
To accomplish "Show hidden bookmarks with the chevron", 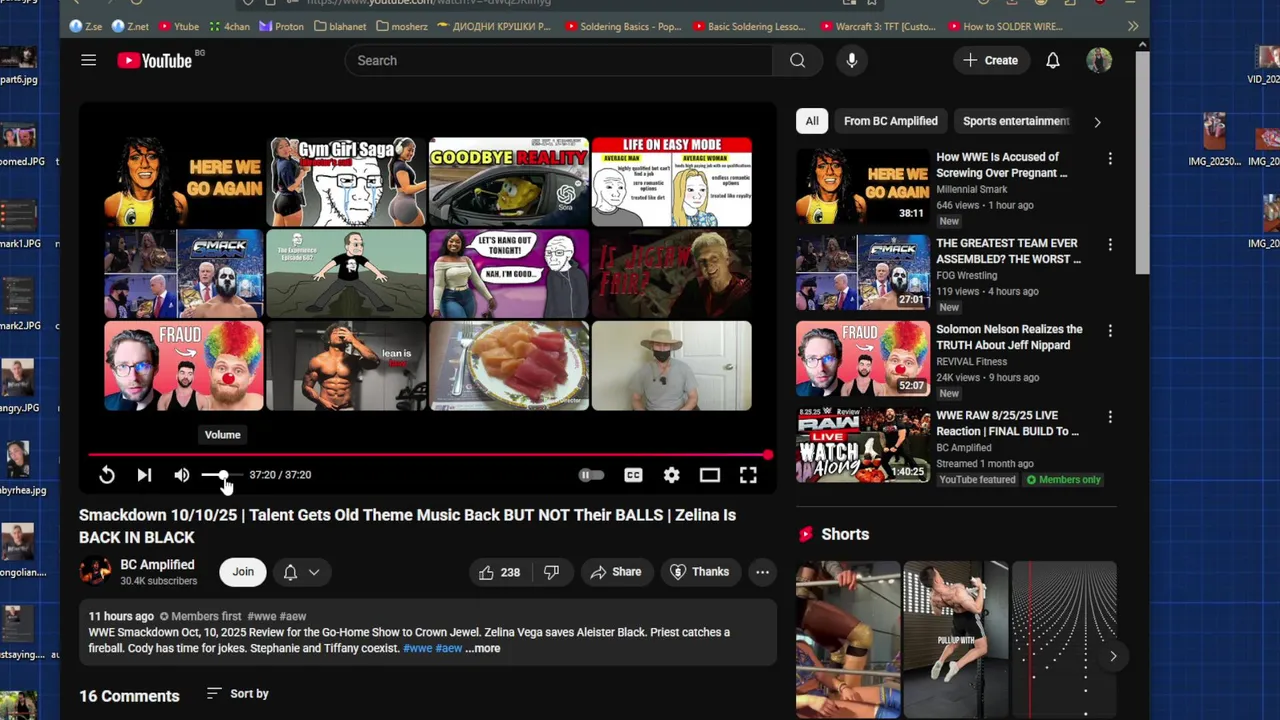I will click(1132, 26).
